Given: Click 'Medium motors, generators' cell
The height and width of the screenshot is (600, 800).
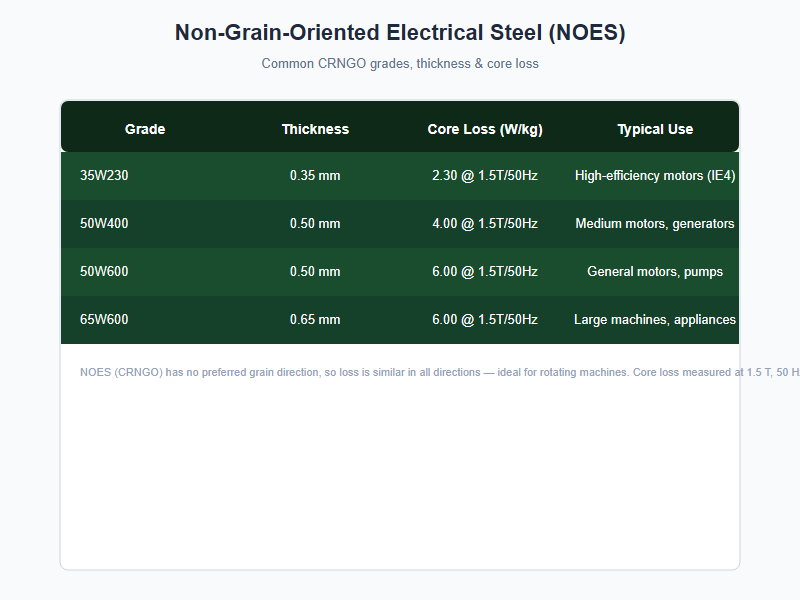Looking at the screenshot, I should click(655, 223).
